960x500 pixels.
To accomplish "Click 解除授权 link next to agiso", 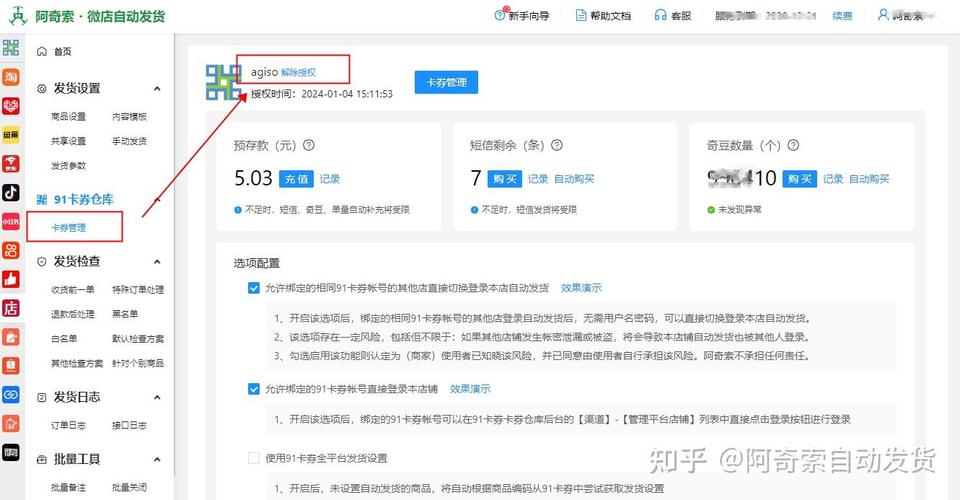I will (298, 72).
